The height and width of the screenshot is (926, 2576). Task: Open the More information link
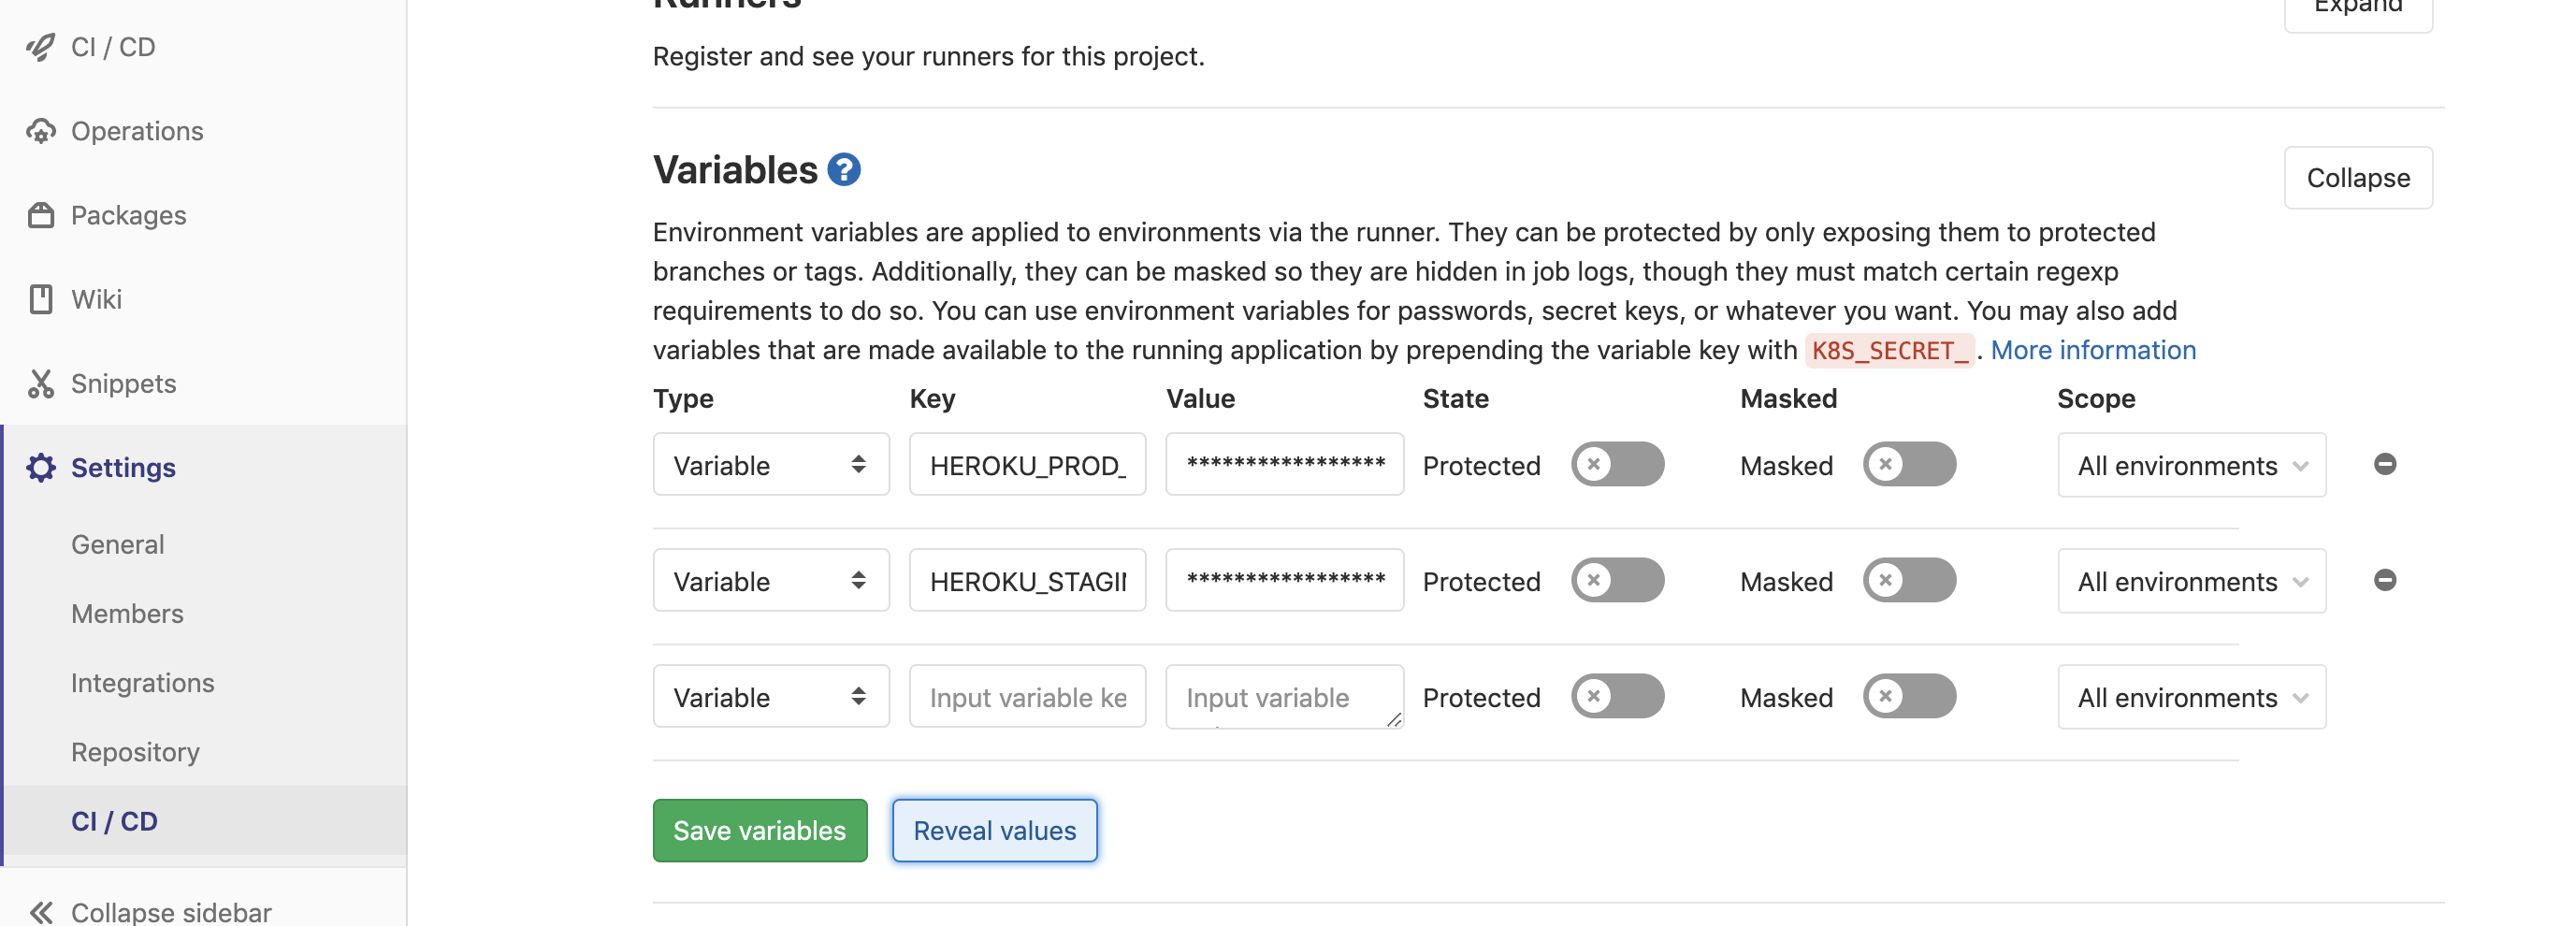pos(2092,350)
